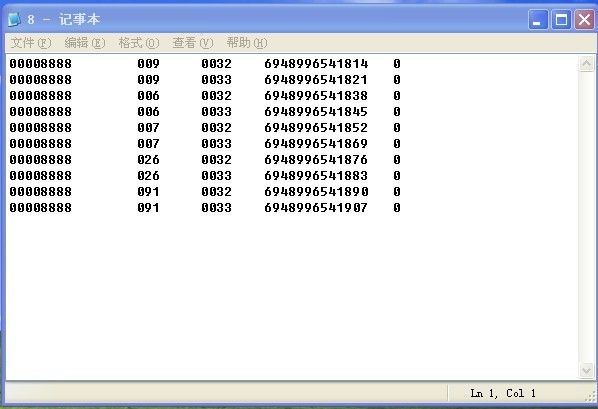Minimize the Notepad window
This screenshot has height=409, width=598.
click(538, 19)
